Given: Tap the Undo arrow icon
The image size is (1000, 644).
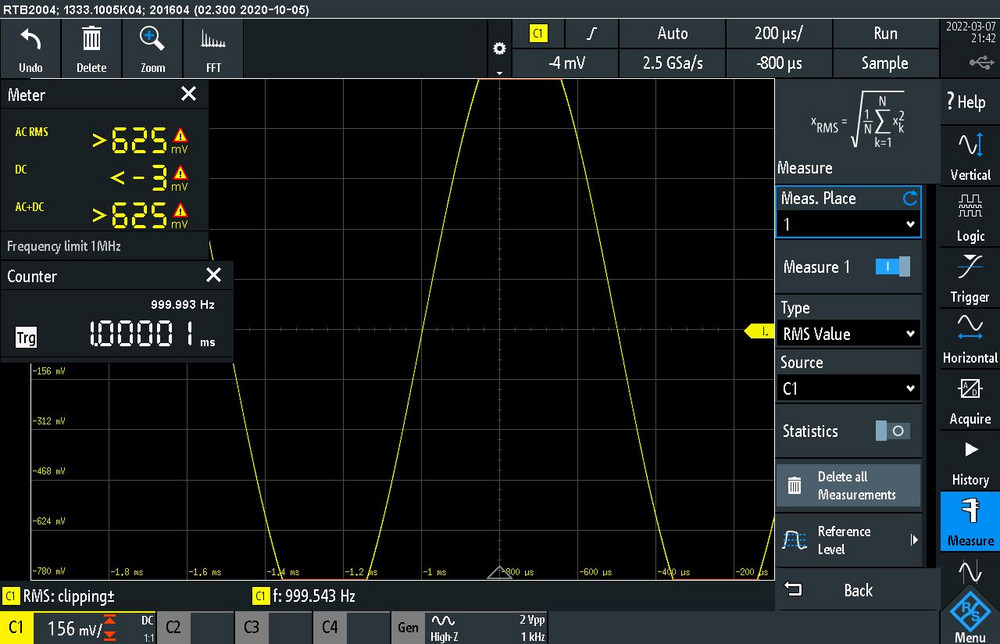Looking at the screenshot, I should 31,40.
